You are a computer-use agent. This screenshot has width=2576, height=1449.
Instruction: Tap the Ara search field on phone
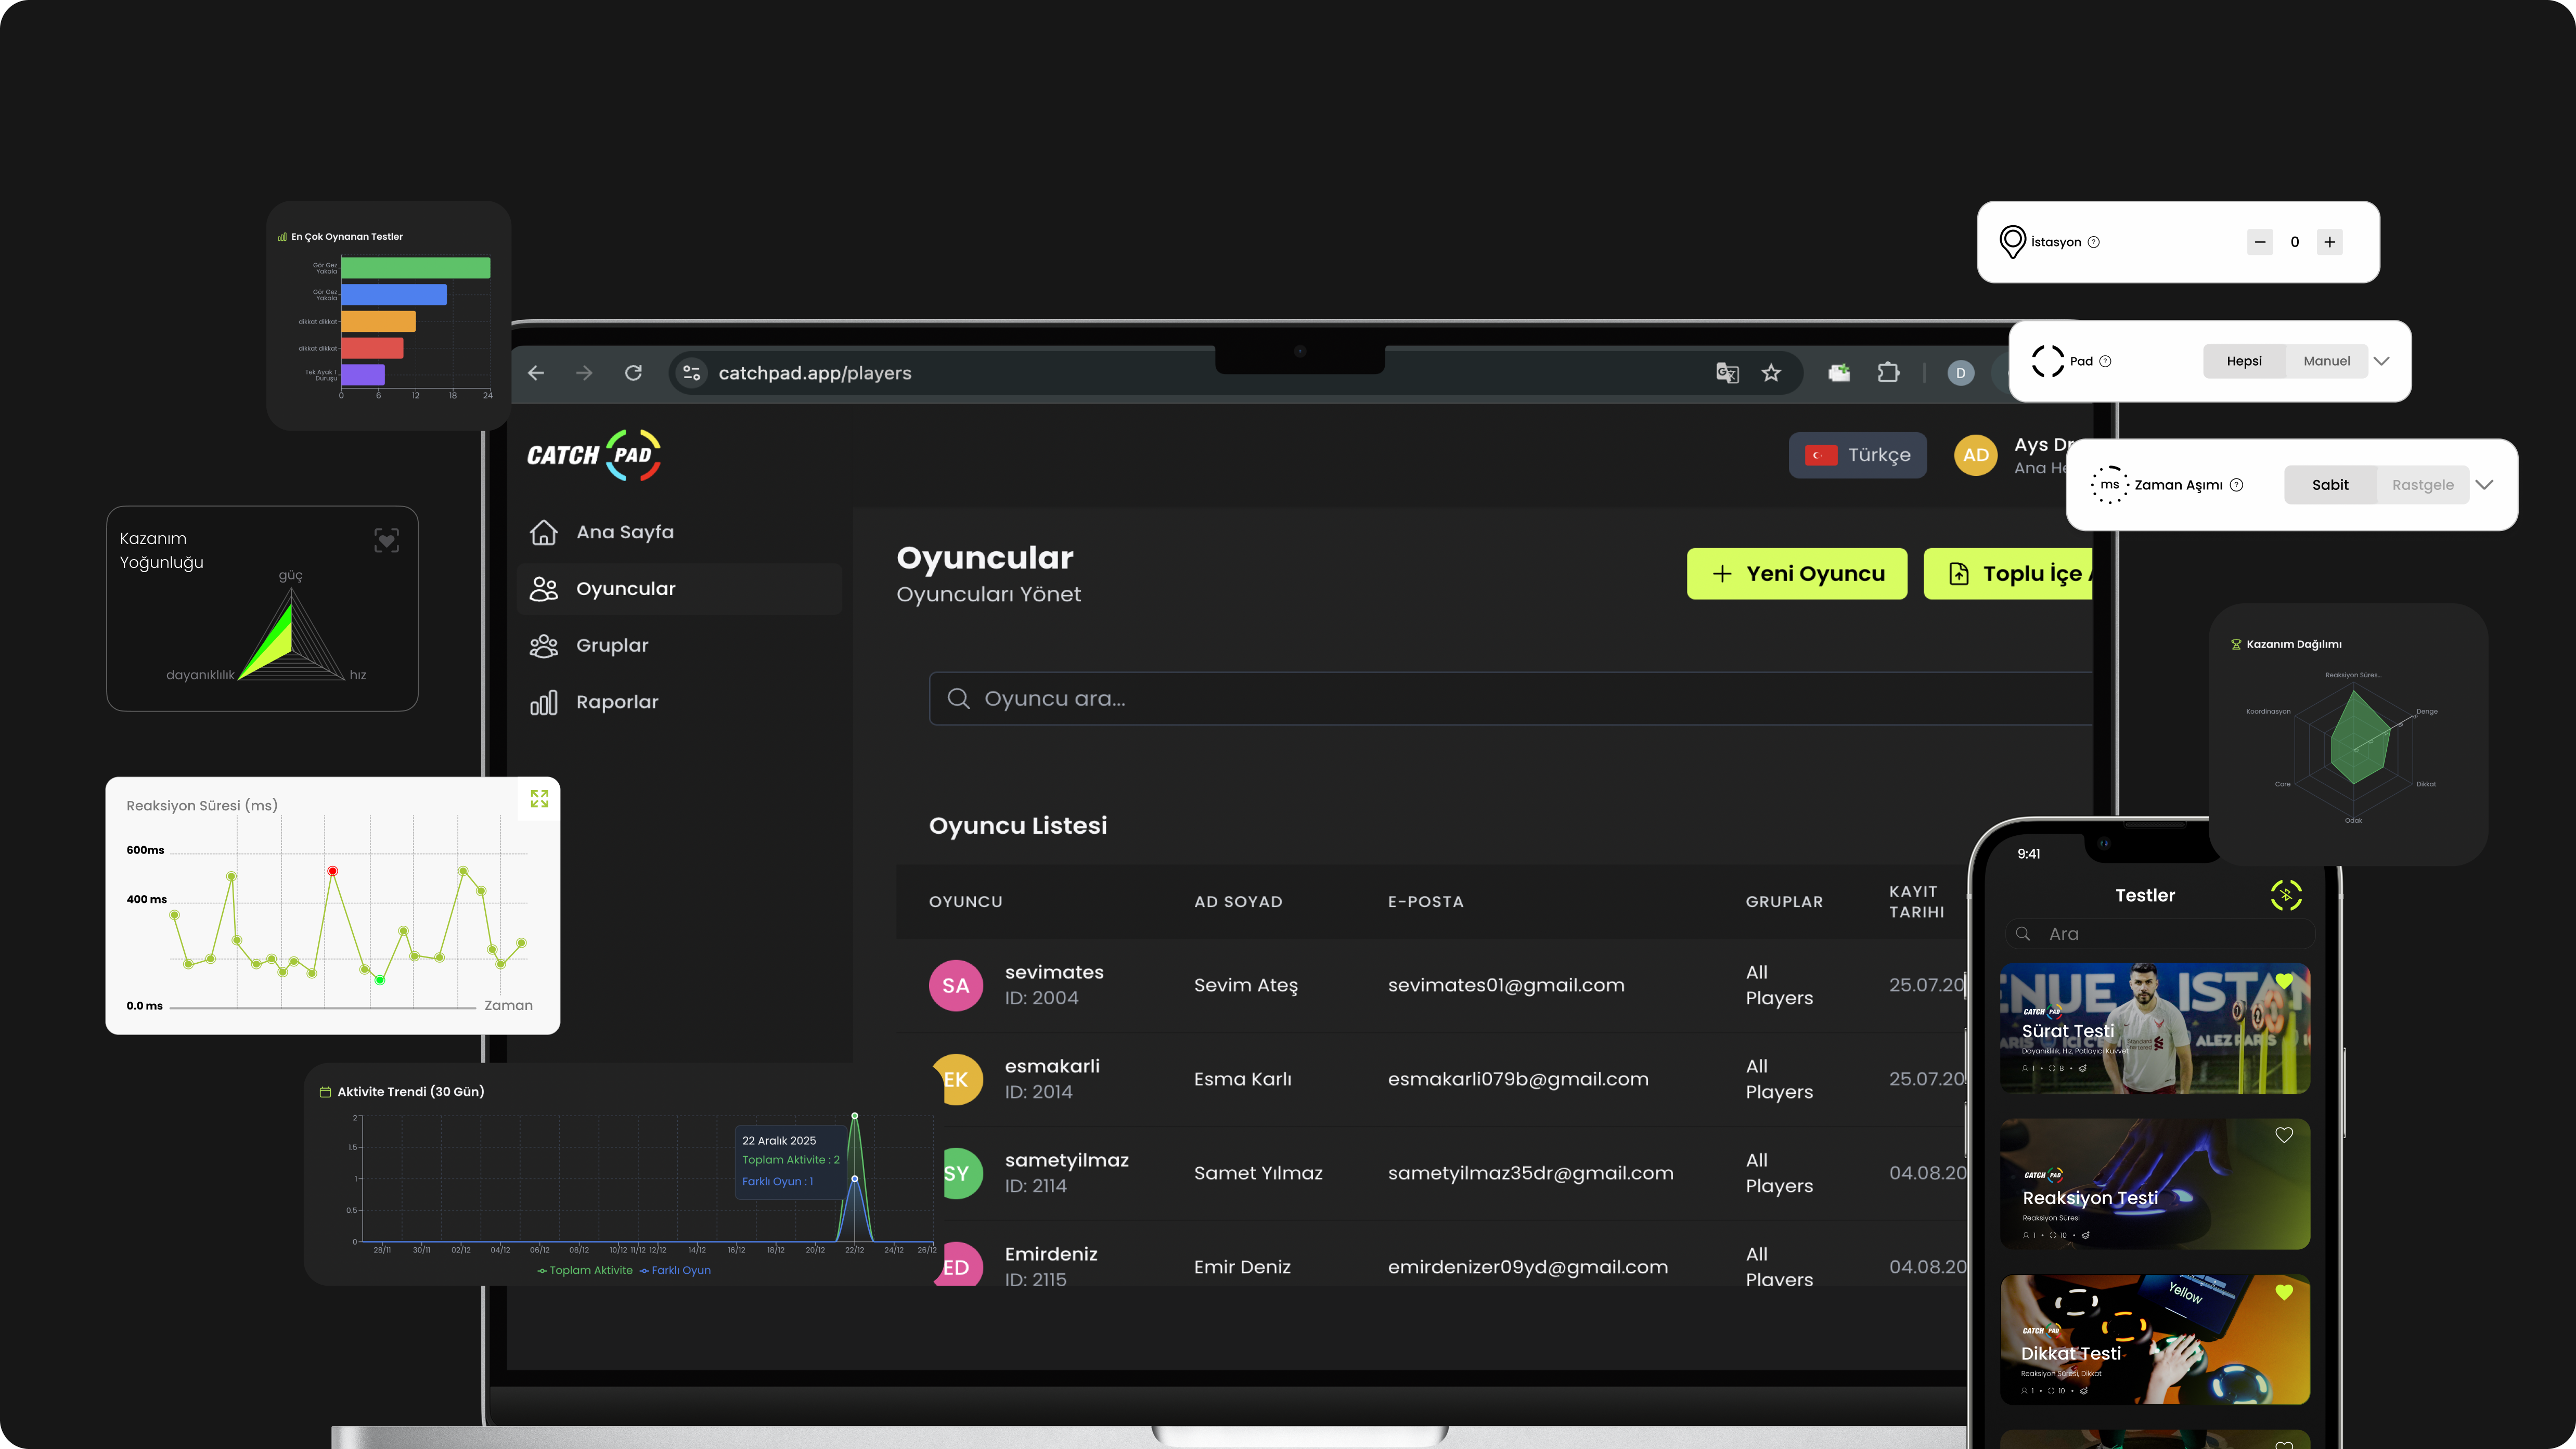pyautogui.click(x=2160, y=934)
